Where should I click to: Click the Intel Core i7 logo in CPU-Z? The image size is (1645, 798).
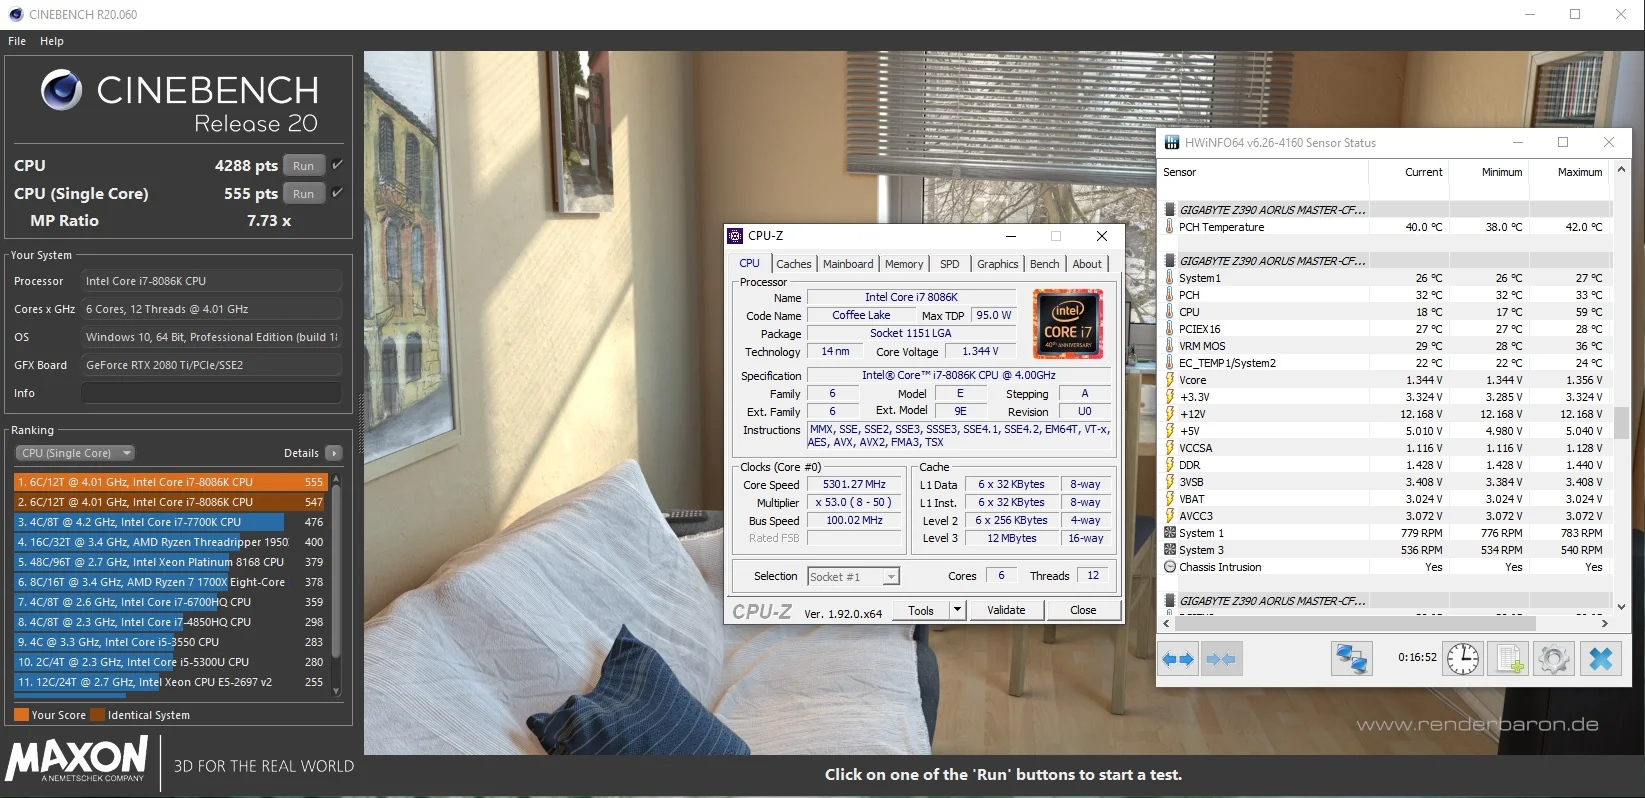[x=1068, y=324]
